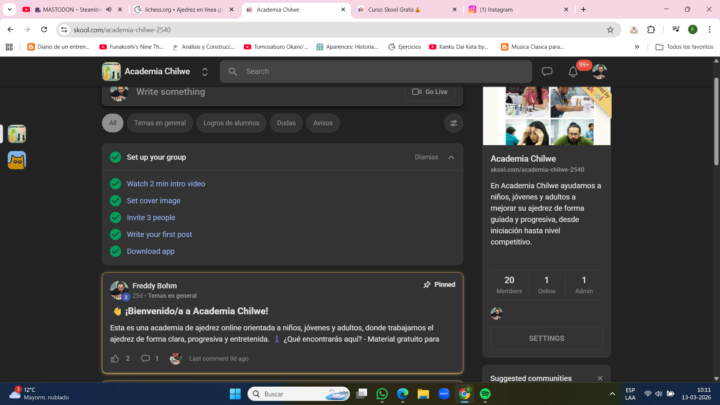Open the Download app link
The height and width of the screenshot is (405, 720).
pos(151,252)
